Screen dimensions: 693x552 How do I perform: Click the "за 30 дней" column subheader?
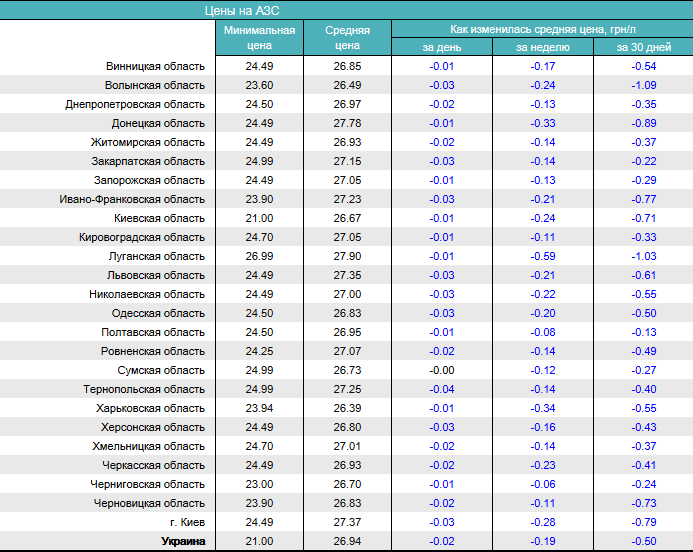[x=643, y=47]
